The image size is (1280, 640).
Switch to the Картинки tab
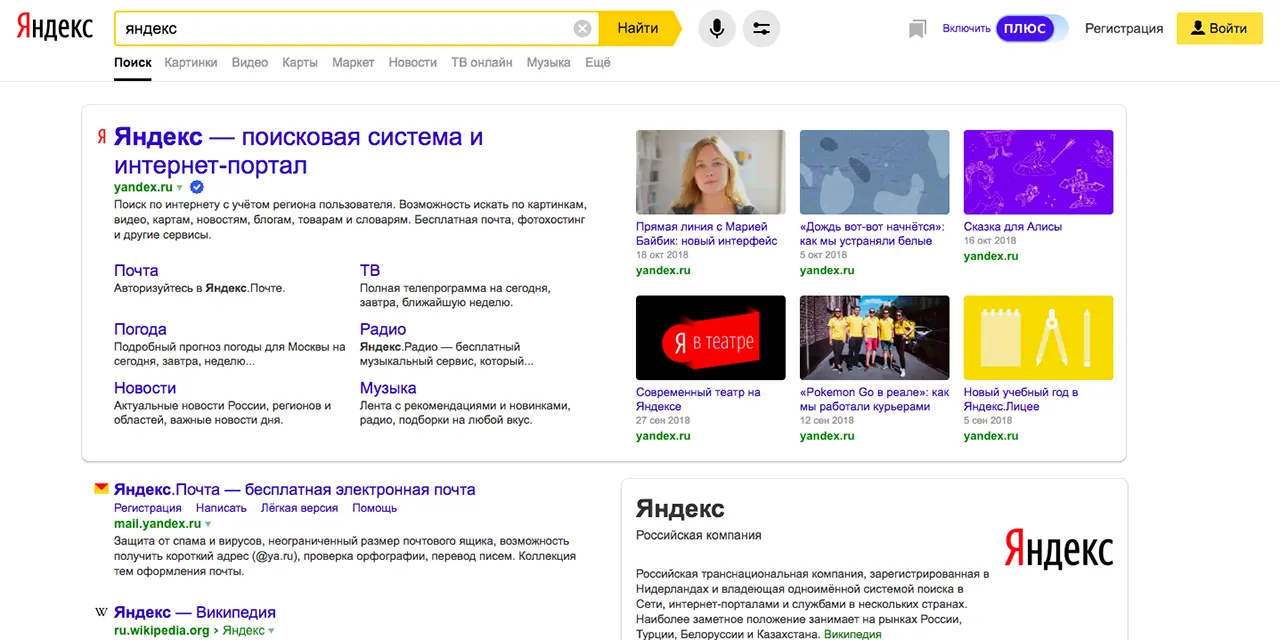pos(191,62)
